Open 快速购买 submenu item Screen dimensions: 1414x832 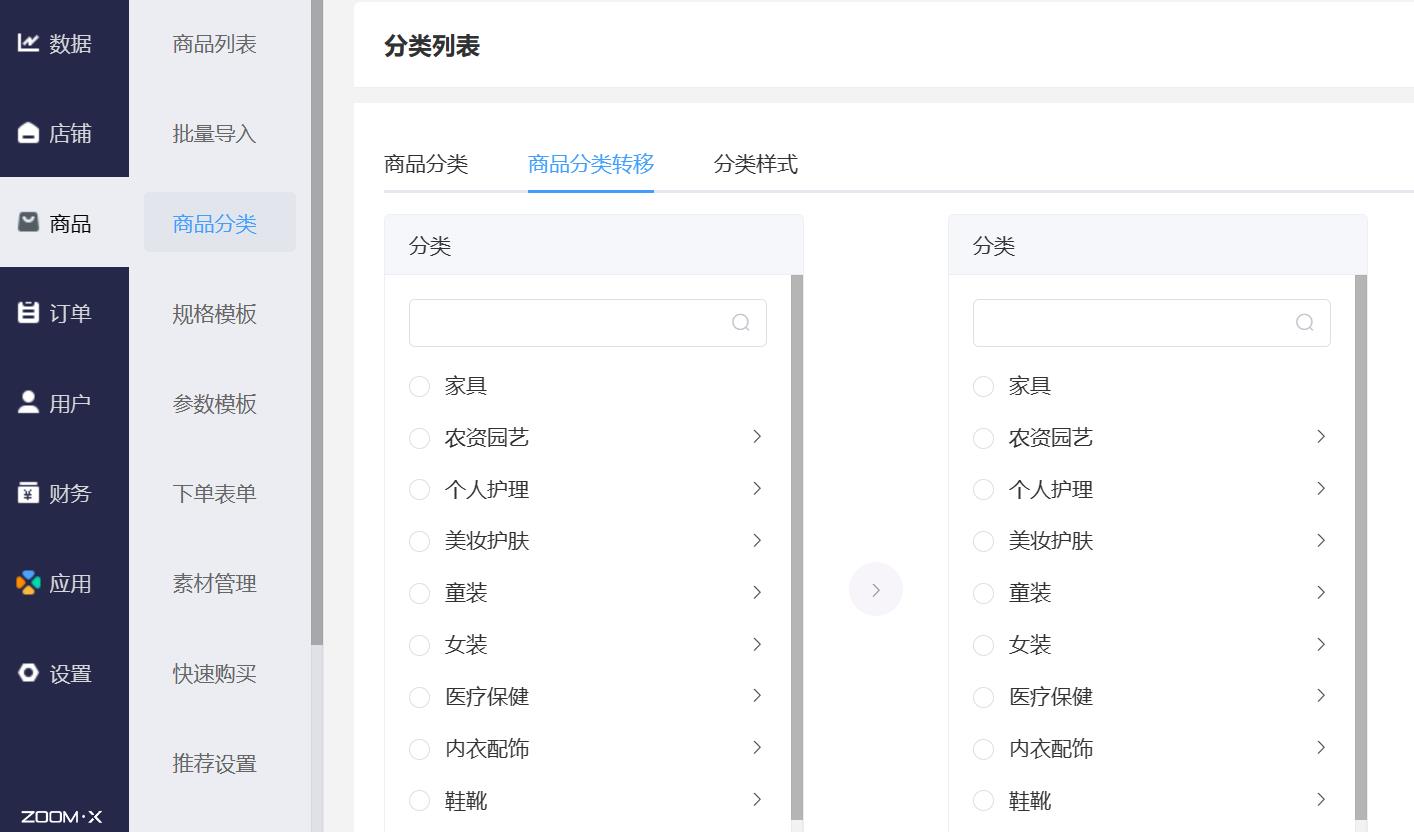coord(214,674)
